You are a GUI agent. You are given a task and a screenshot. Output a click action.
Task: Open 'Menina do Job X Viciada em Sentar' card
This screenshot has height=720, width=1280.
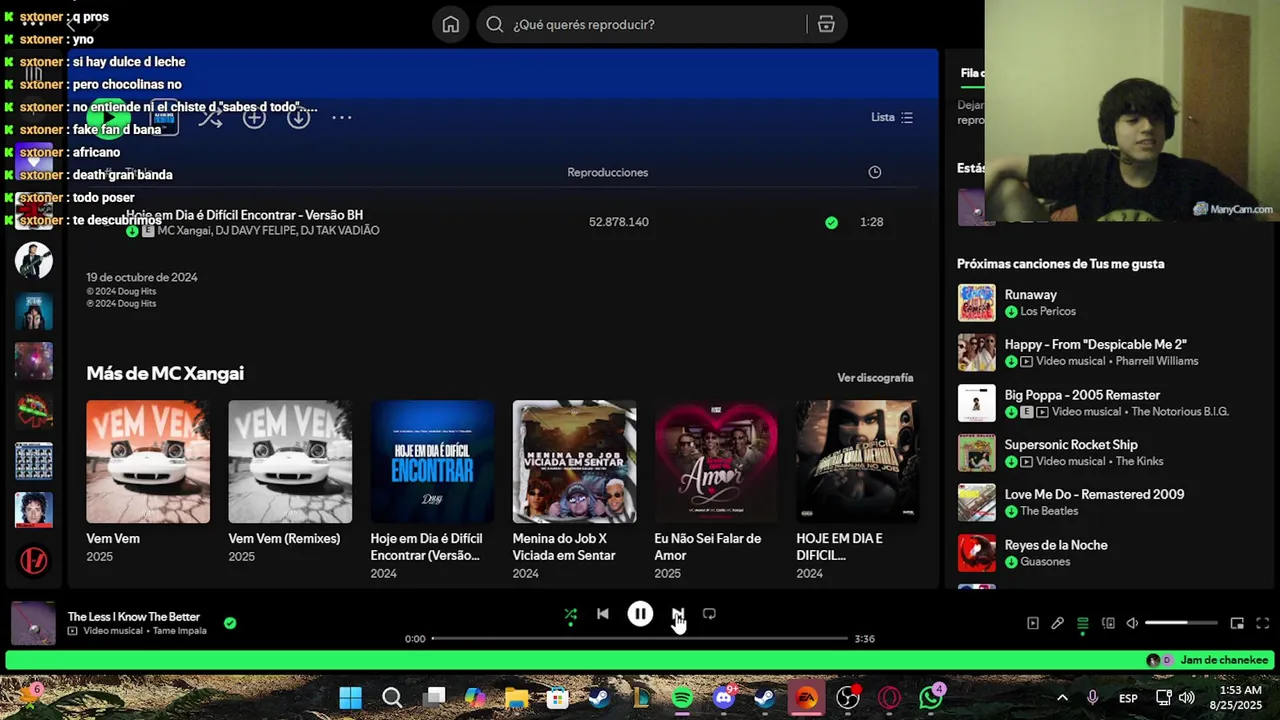(x=574, y=490)
